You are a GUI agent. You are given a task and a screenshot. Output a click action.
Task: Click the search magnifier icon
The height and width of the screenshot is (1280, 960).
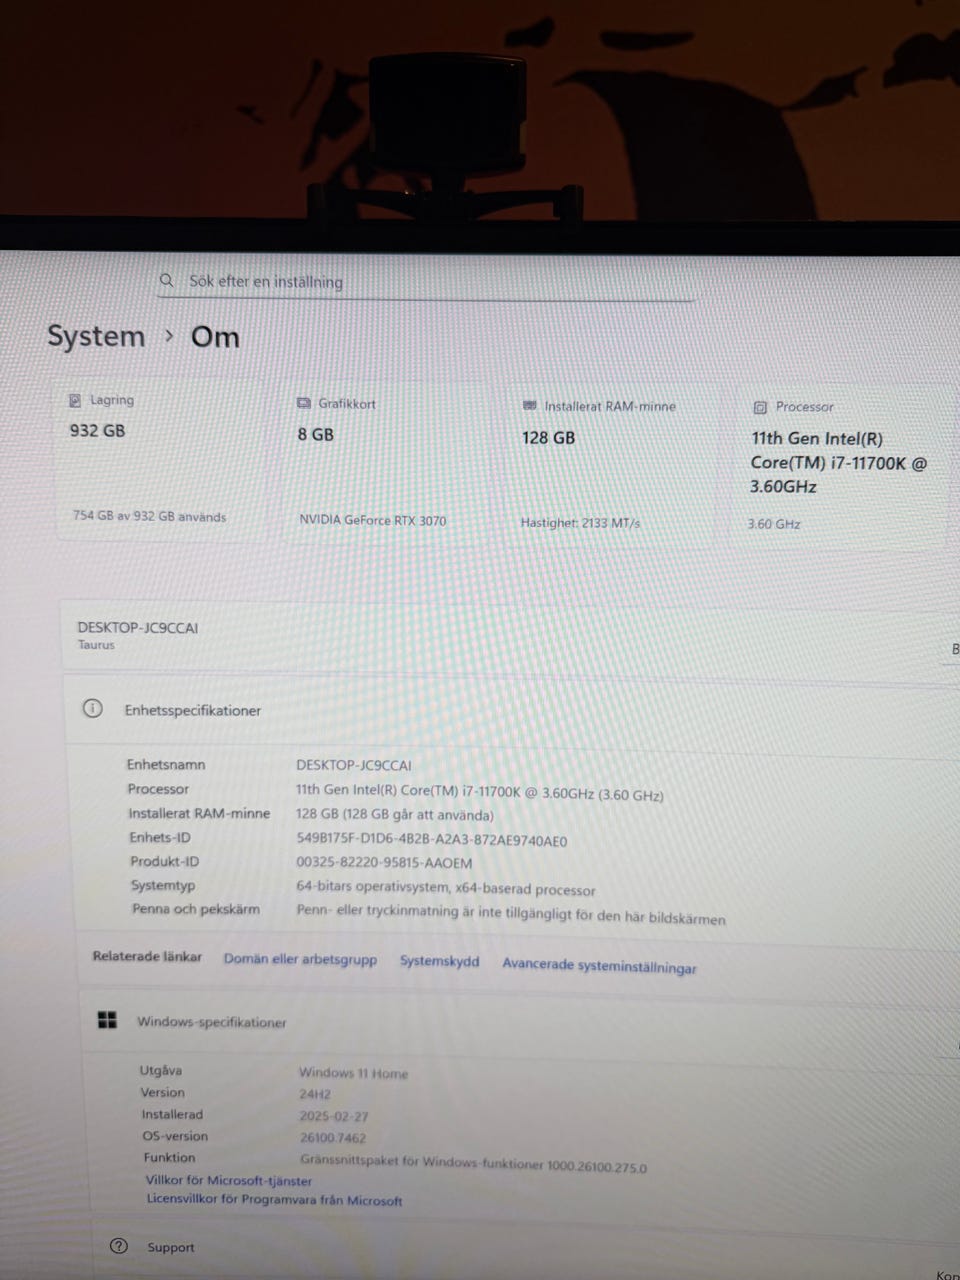pos(167,281)
